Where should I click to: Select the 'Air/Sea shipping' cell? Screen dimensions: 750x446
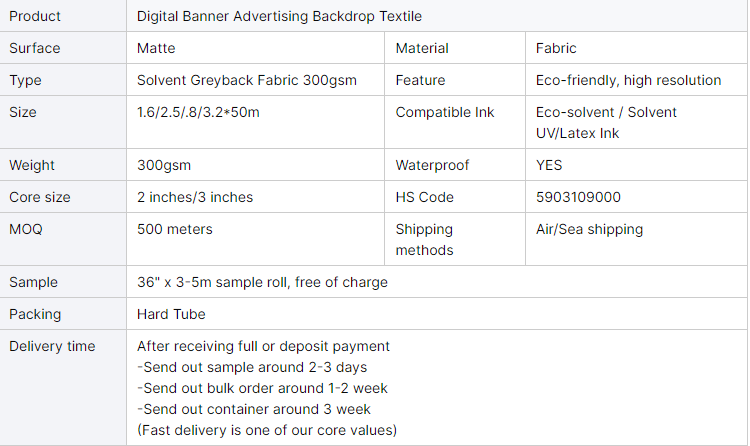tap(589, 229)
